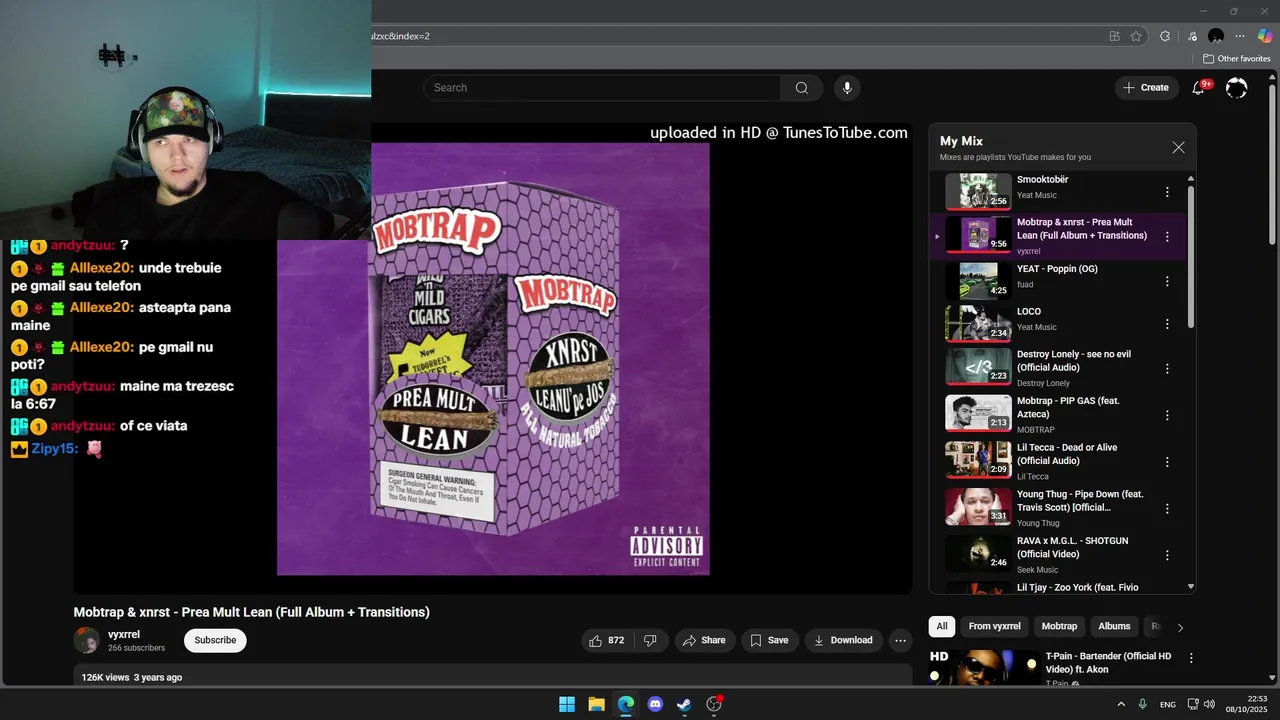The width and height of the screenshot is (1280, 720).
Task: Click the My Mix playlist scrollbar
Action: click(1190, 256)
